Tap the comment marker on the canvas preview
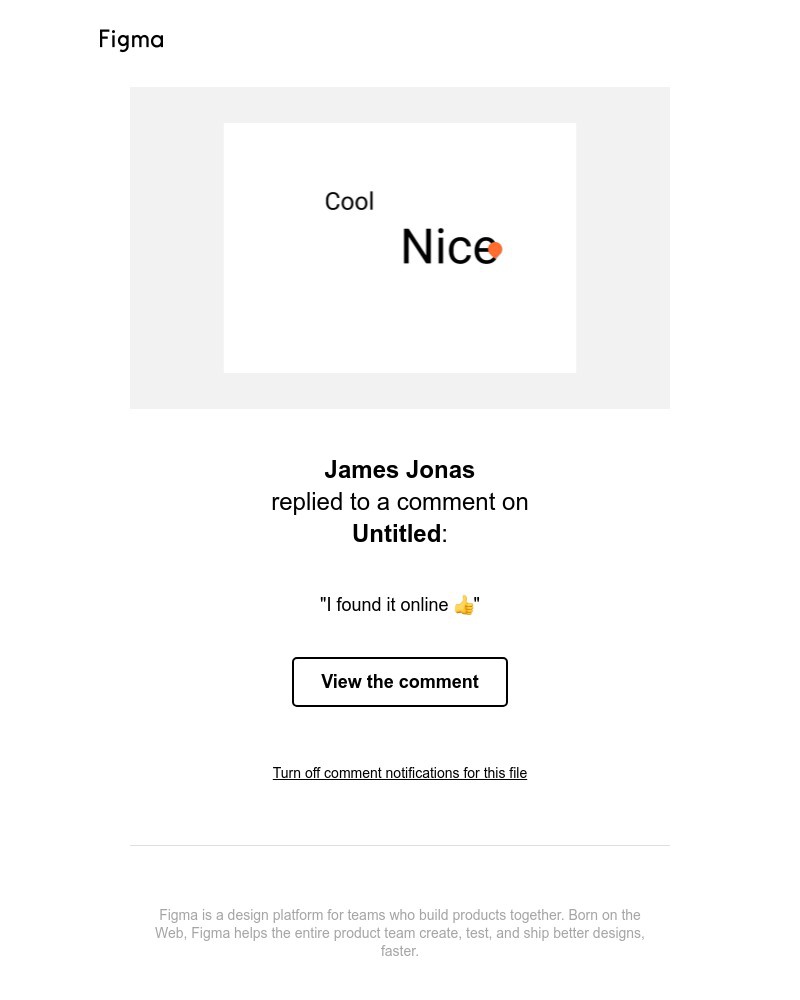 tap(494, 248)
